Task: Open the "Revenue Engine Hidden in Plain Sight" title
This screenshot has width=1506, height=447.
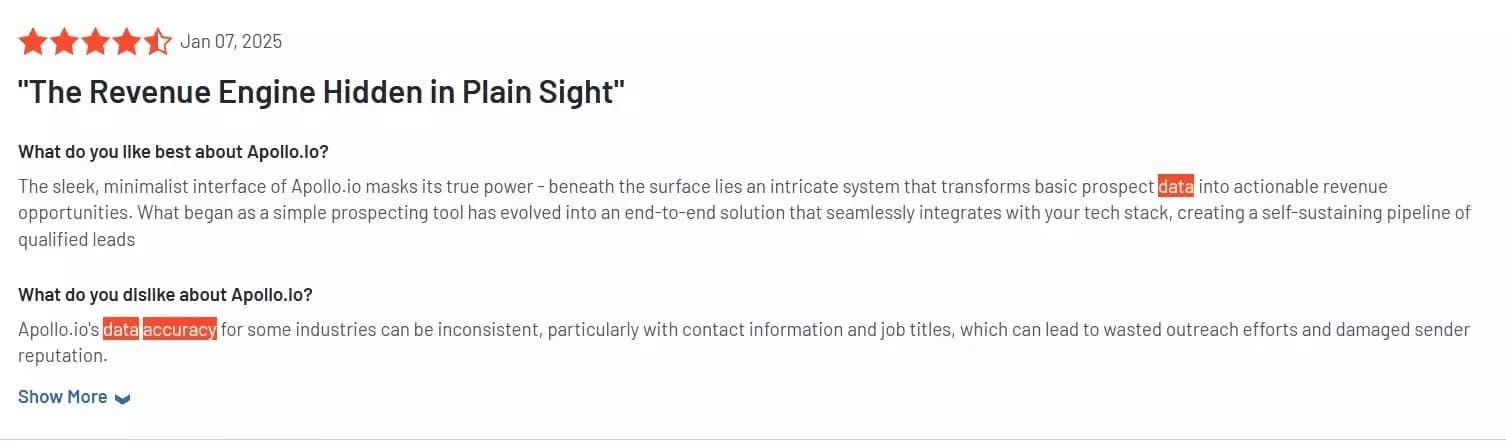Action: coord(321,92)
